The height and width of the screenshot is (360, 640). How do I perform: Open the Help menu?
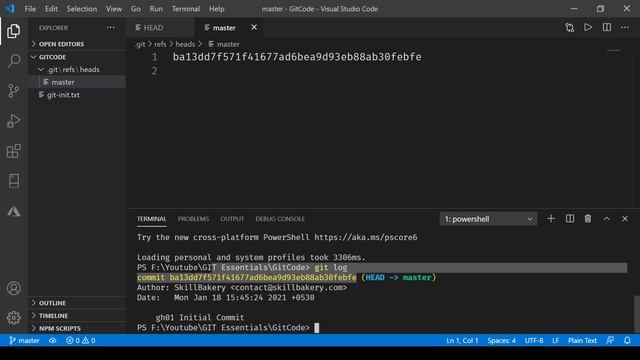217,9
